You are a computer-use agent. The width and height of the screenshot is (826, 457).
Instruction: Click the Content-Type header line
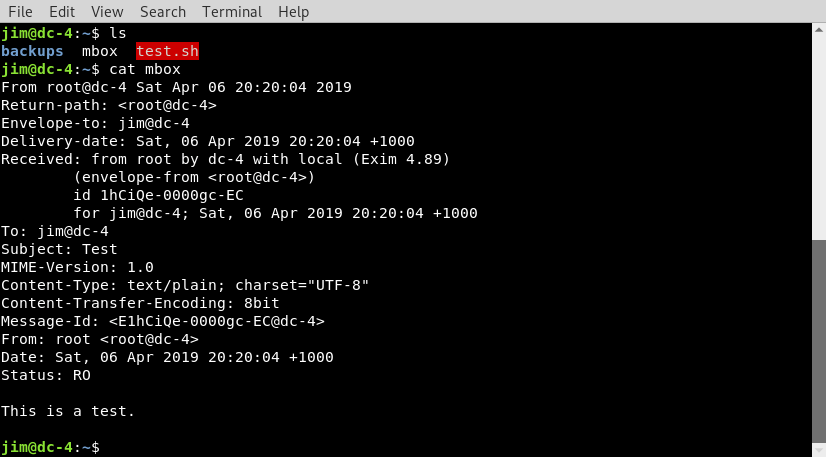[x=186, y=285]
